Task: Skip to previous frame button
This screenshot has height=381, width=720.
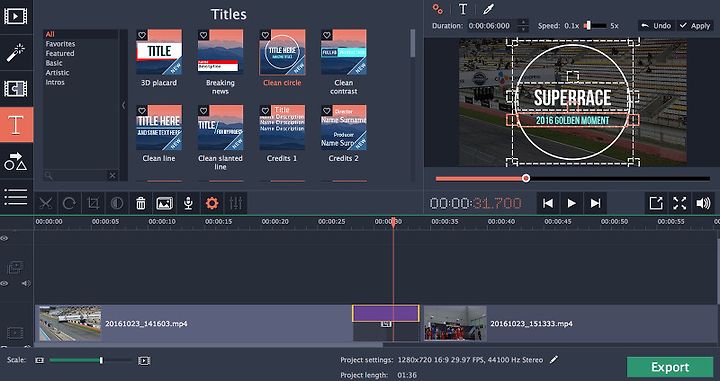Action: (548, 203)
